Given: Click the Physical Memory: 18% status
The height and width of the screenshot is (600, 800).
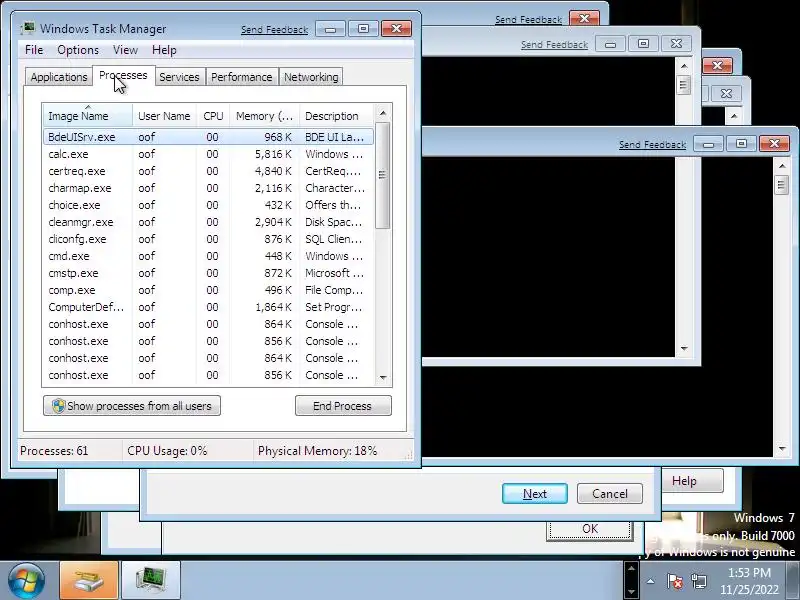Looking at the screenshot, I should 317,451.
